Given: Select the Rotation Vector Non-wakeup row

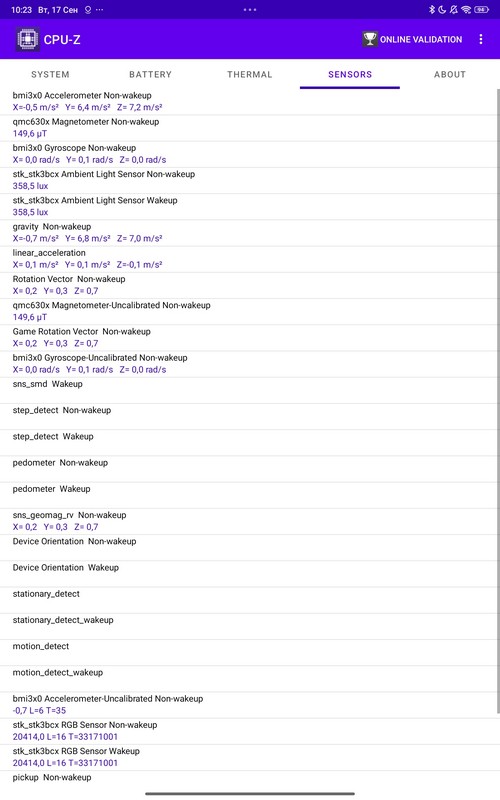Looking at the screenshot, I should click(x=249, y=285).
